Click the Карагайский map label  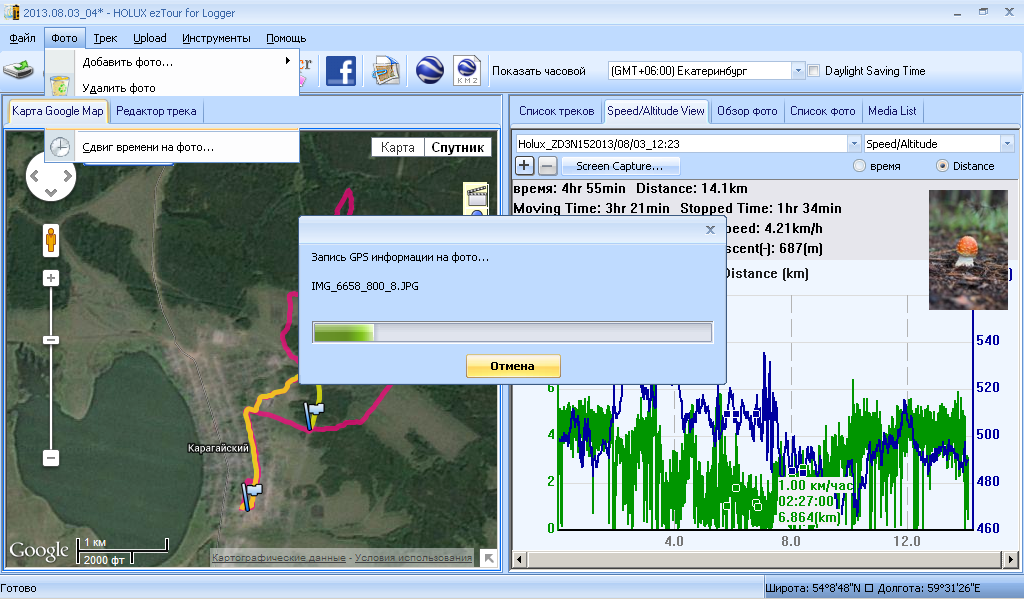pos(218,448)
